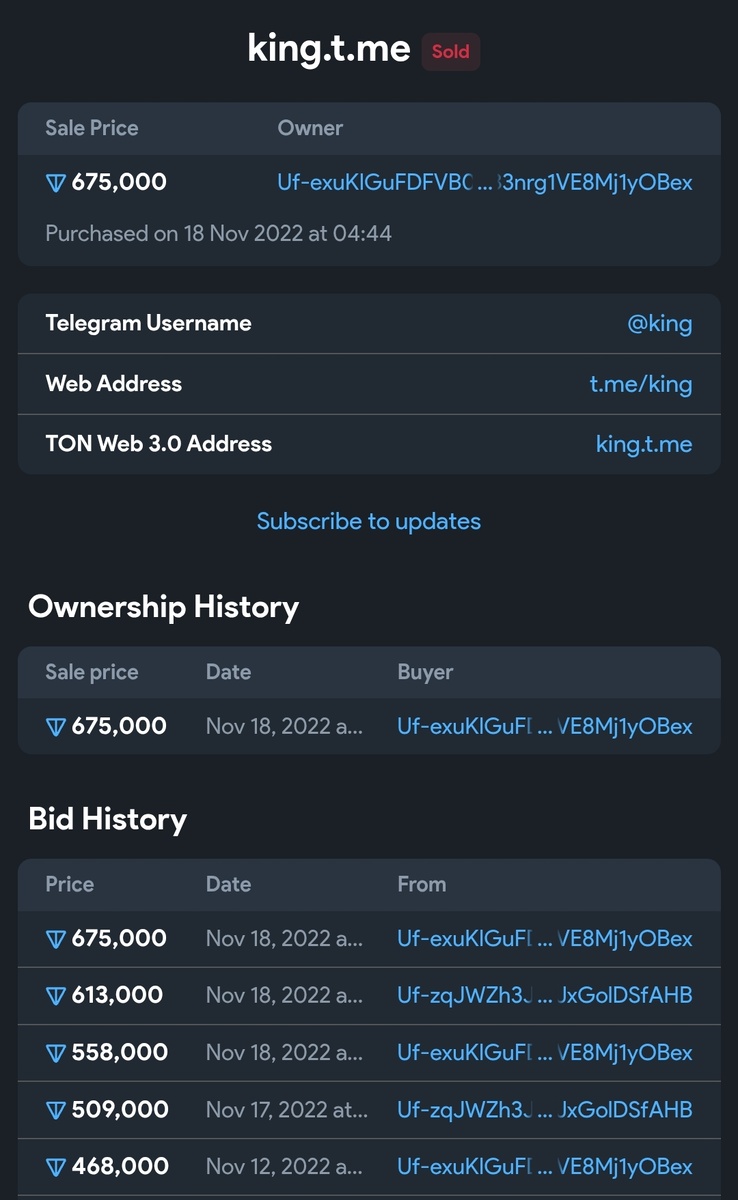Open bidder address for the 558,000 bid
738x1200 pixels.
point(544,1053)
